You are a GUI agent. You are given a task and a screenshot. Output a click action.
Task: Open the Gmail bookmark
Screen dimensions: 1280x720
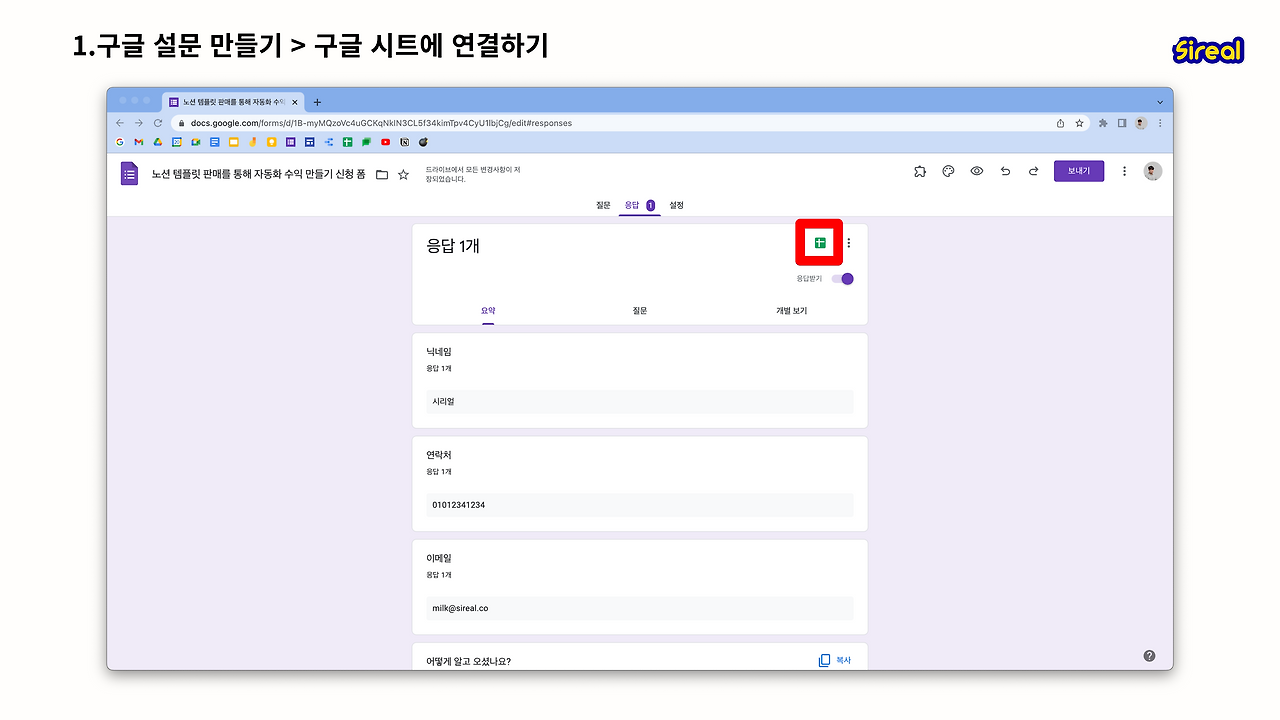coord(139,142)
